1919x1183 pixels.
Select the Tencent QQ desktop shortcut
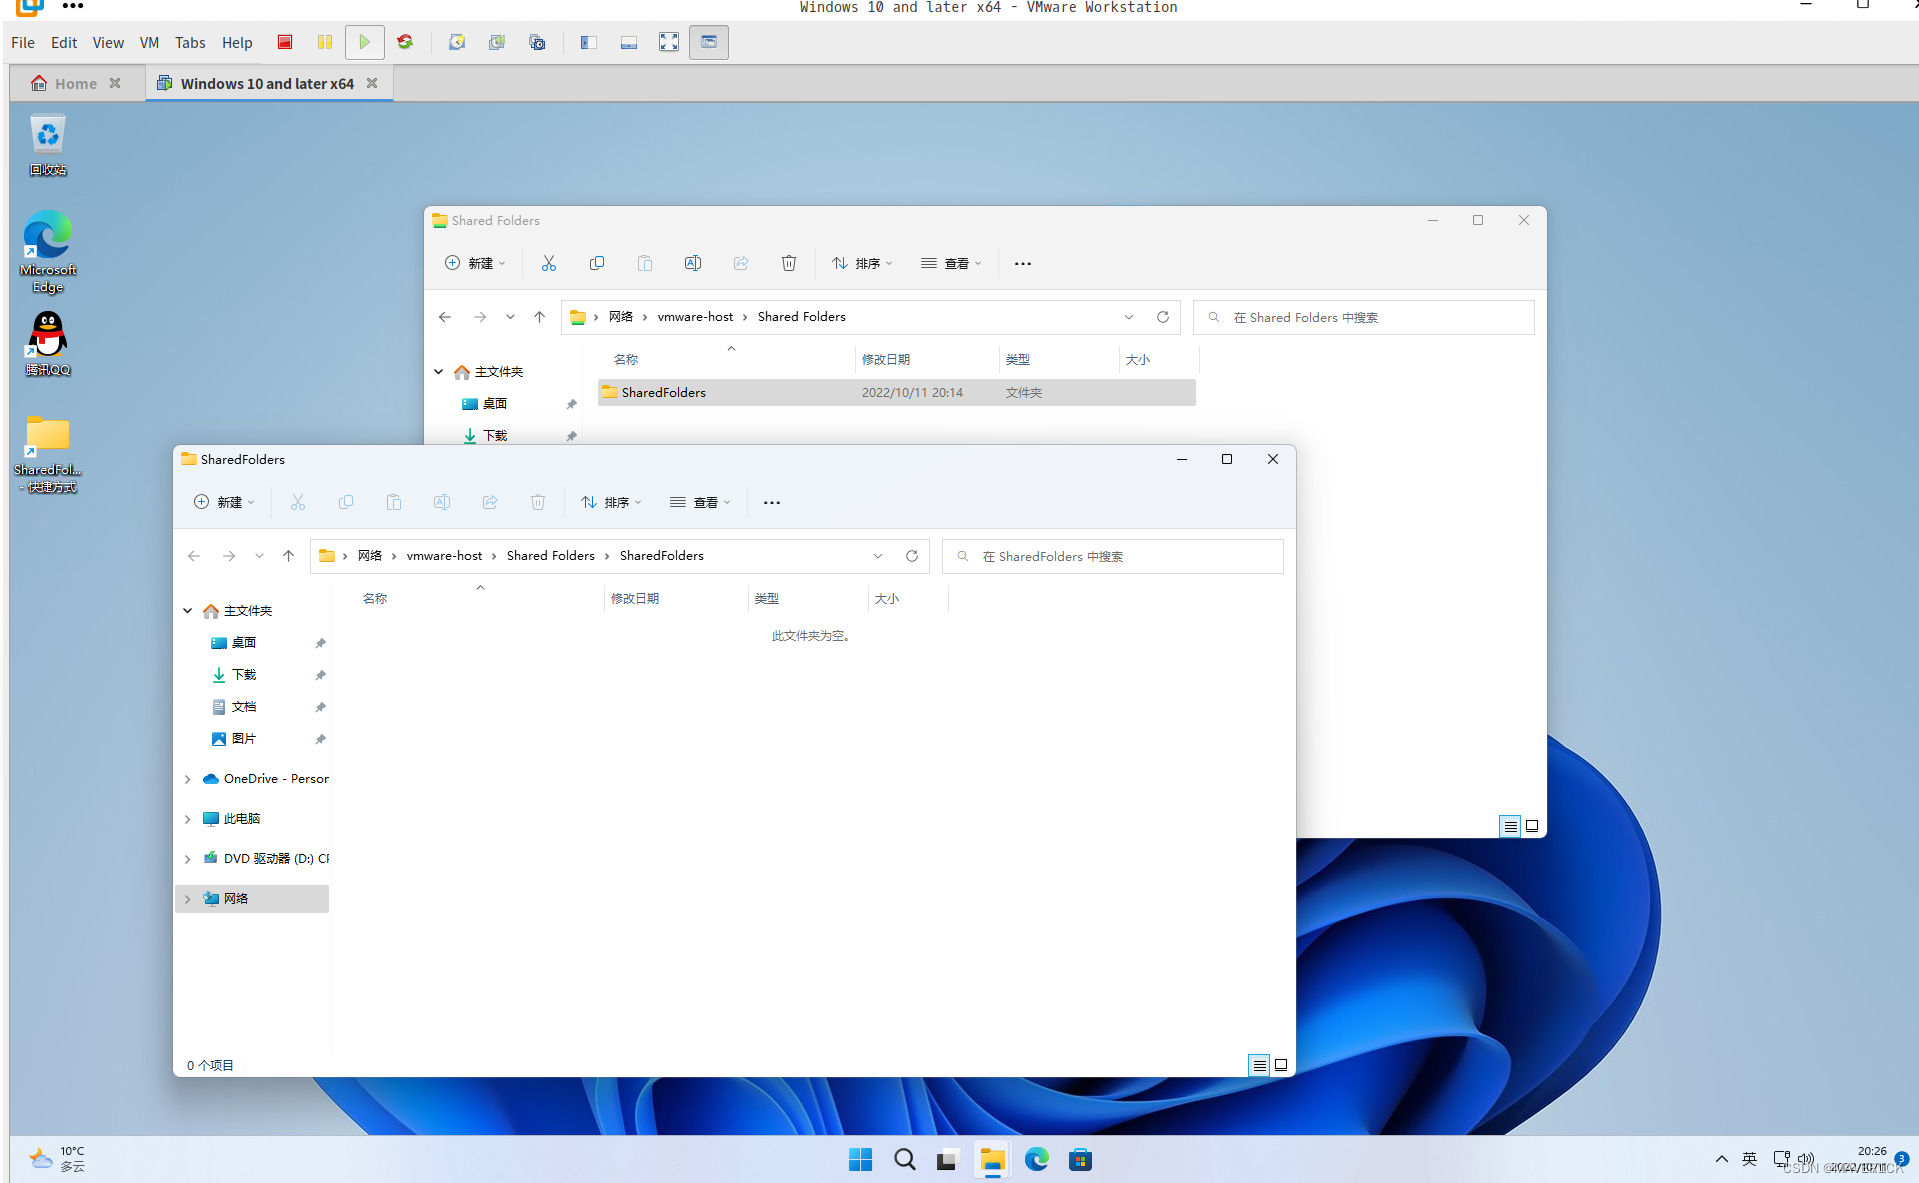point(48,343)
